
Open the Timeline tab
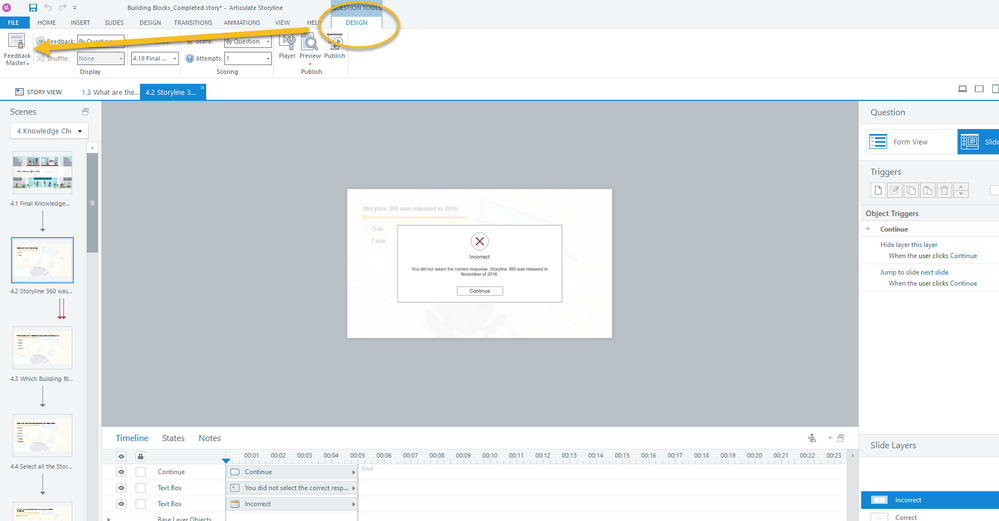(x=132, y=438)
